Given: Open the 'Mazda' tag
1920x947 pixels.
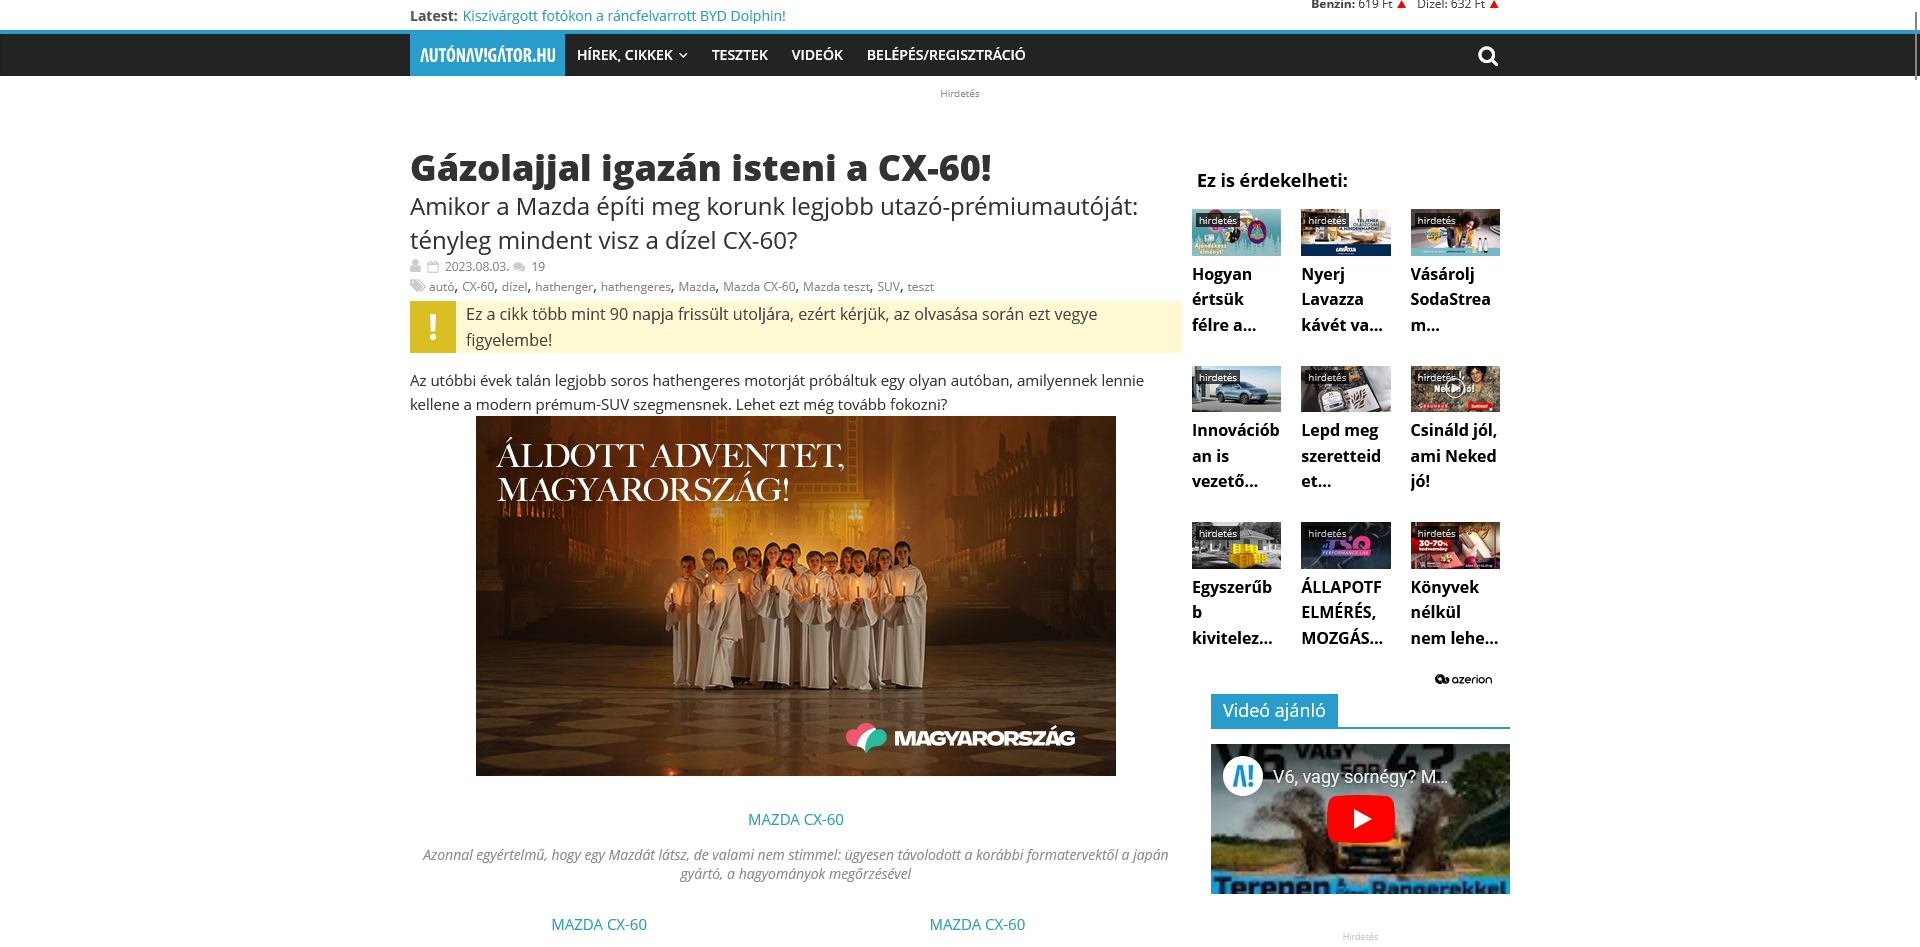Looking at the screenshot, I should [697, 287].
